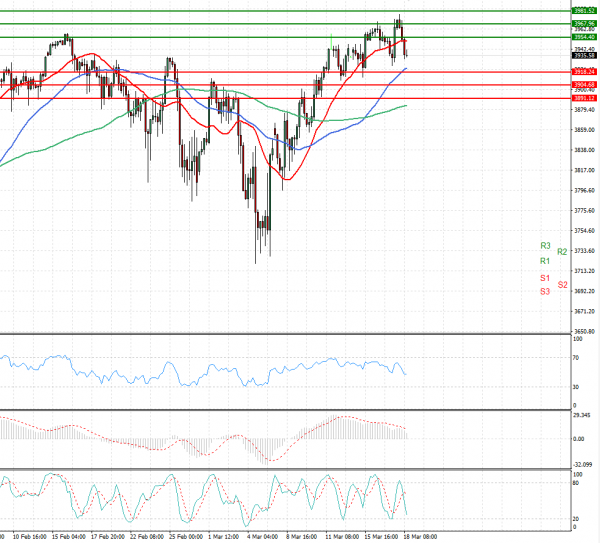Screen dimensions: 600x543
Task: Click the MACD panel 0.00 scale label
Action: point(579,439)
